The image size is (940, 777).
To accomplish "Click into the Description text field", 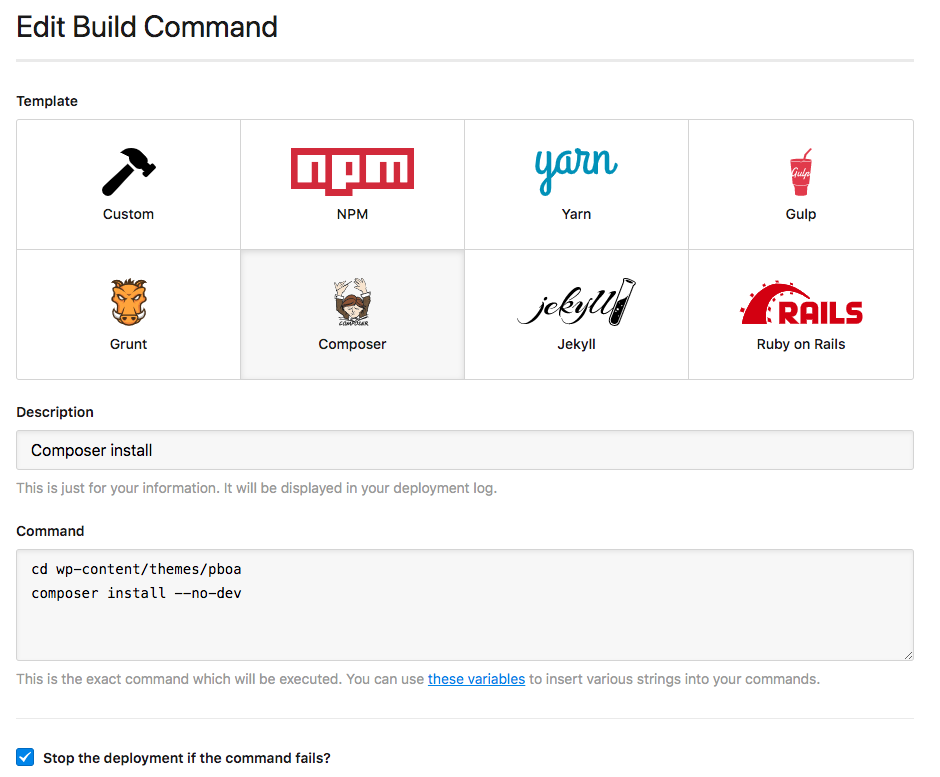I will coord(465,450).
